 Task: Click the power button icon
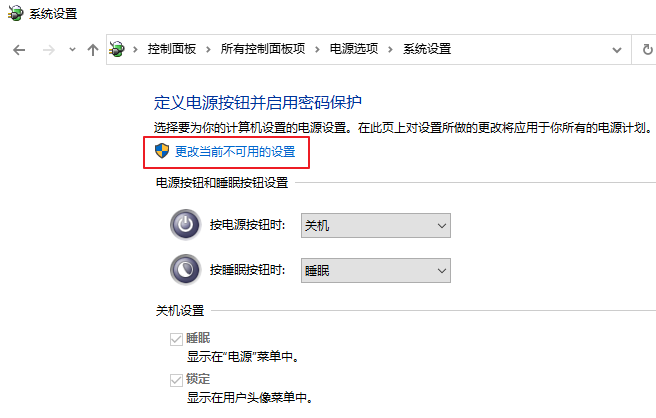coord(185,225)
